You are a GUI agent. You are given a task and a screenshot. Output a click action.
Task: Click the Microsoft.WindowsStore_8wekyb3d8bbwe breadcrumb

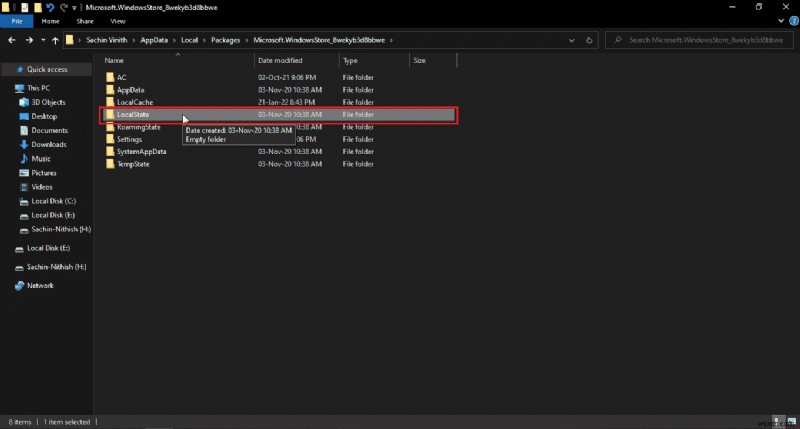[319, 40]
